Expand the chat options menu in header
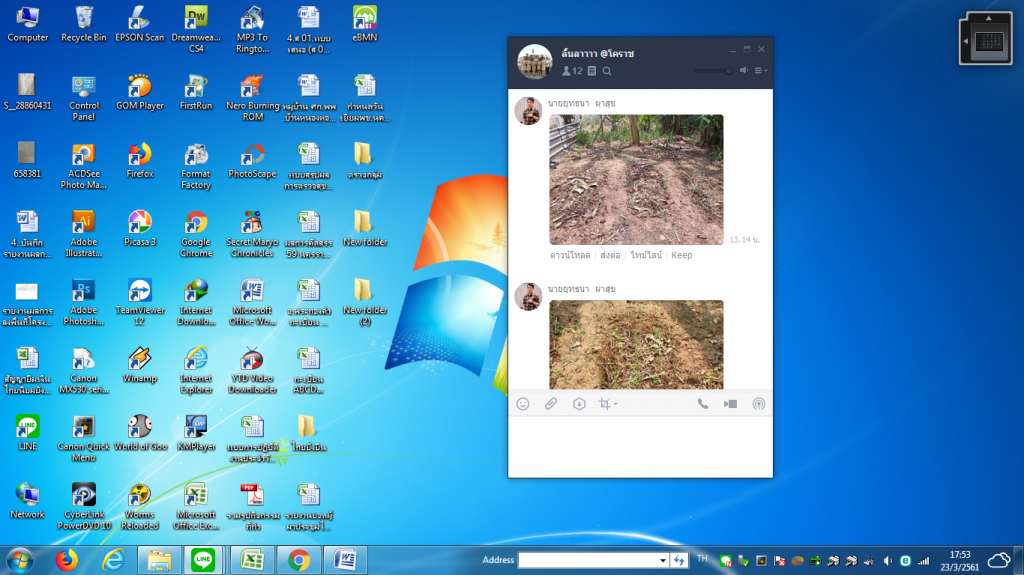 pos(760,71)
